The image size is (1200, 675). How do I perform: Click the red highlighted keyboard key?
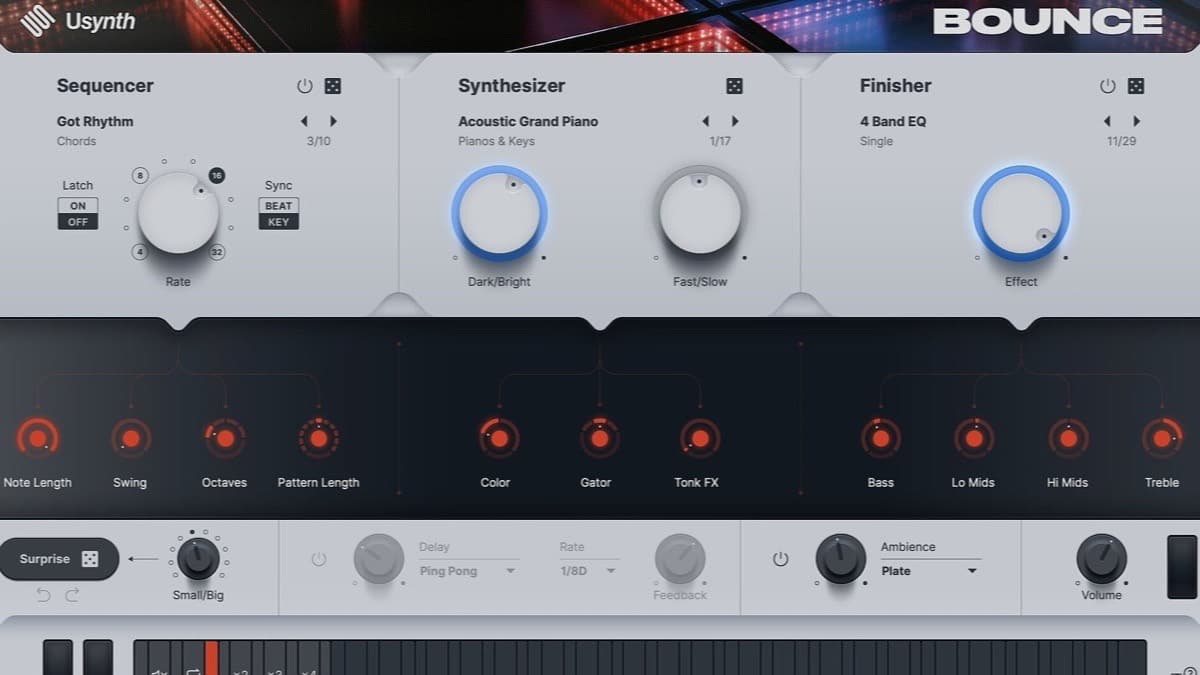click(211, 658)
